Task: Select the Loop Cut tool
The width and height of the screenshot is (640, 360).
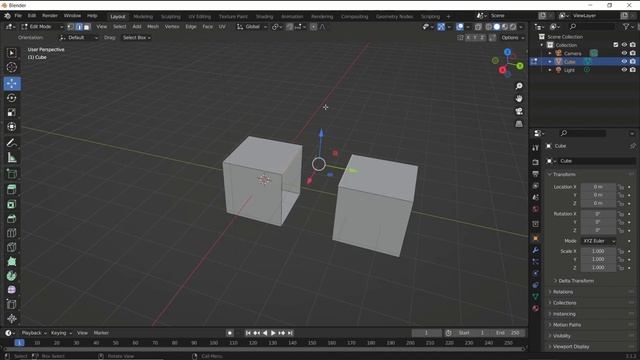Action: click(x=11, y=233)
